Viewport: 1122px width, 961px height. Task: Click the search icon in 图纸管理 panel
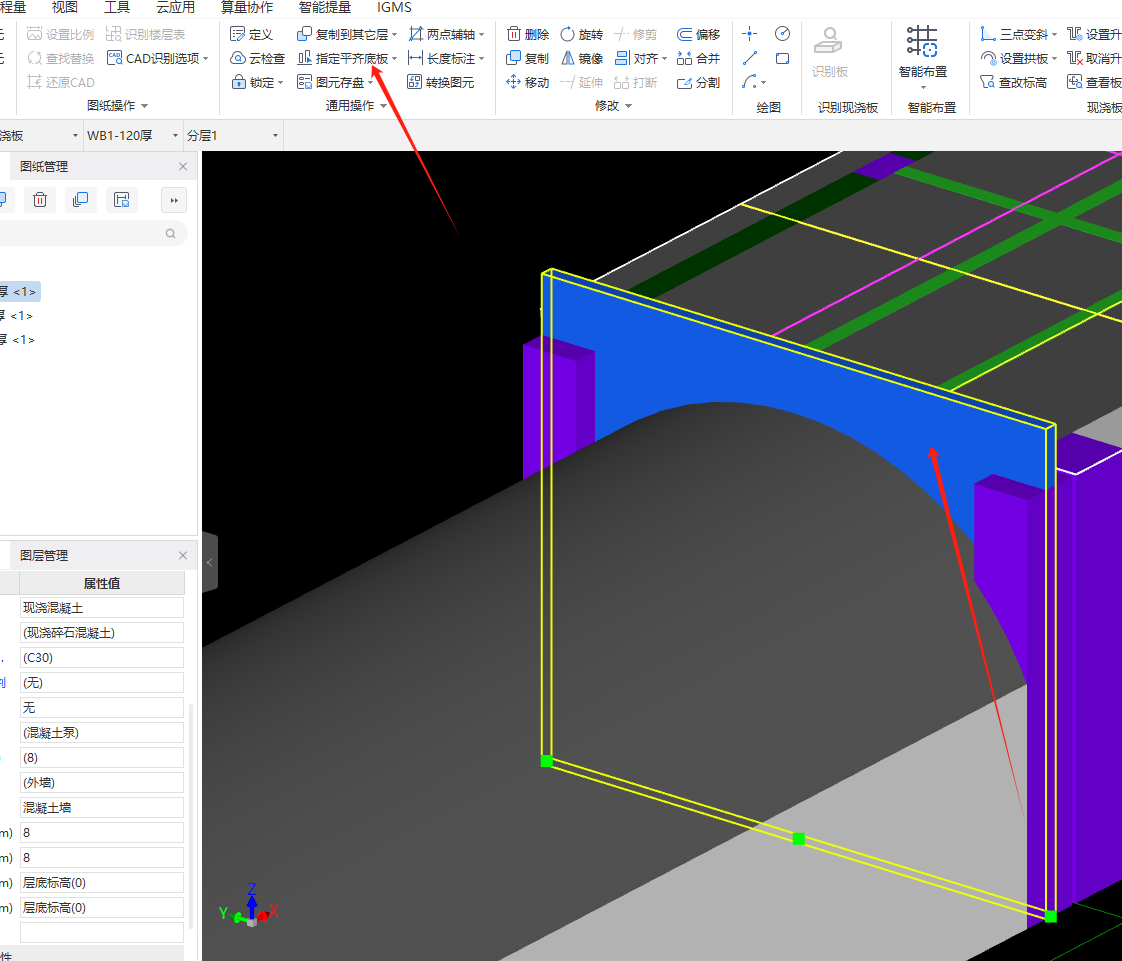pyautogui.click(x=170, y=233)
